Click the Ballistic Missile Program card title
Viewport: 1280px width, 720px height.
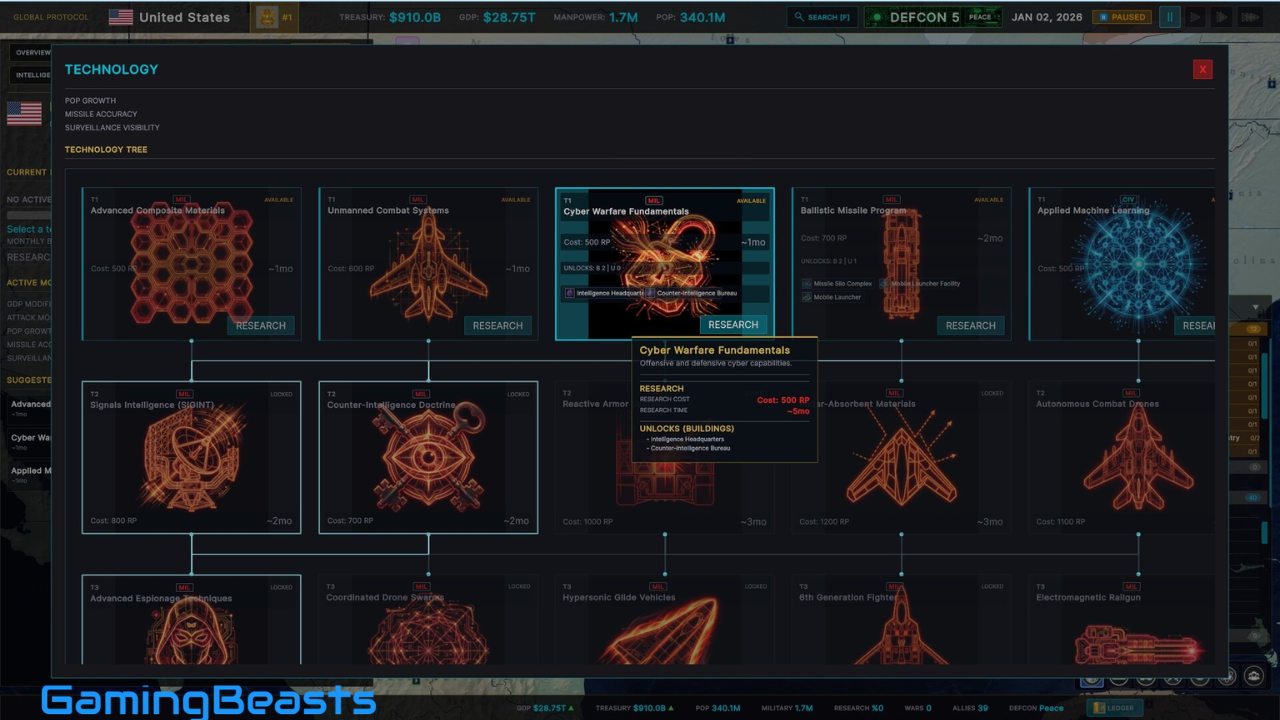pos(853,211)
